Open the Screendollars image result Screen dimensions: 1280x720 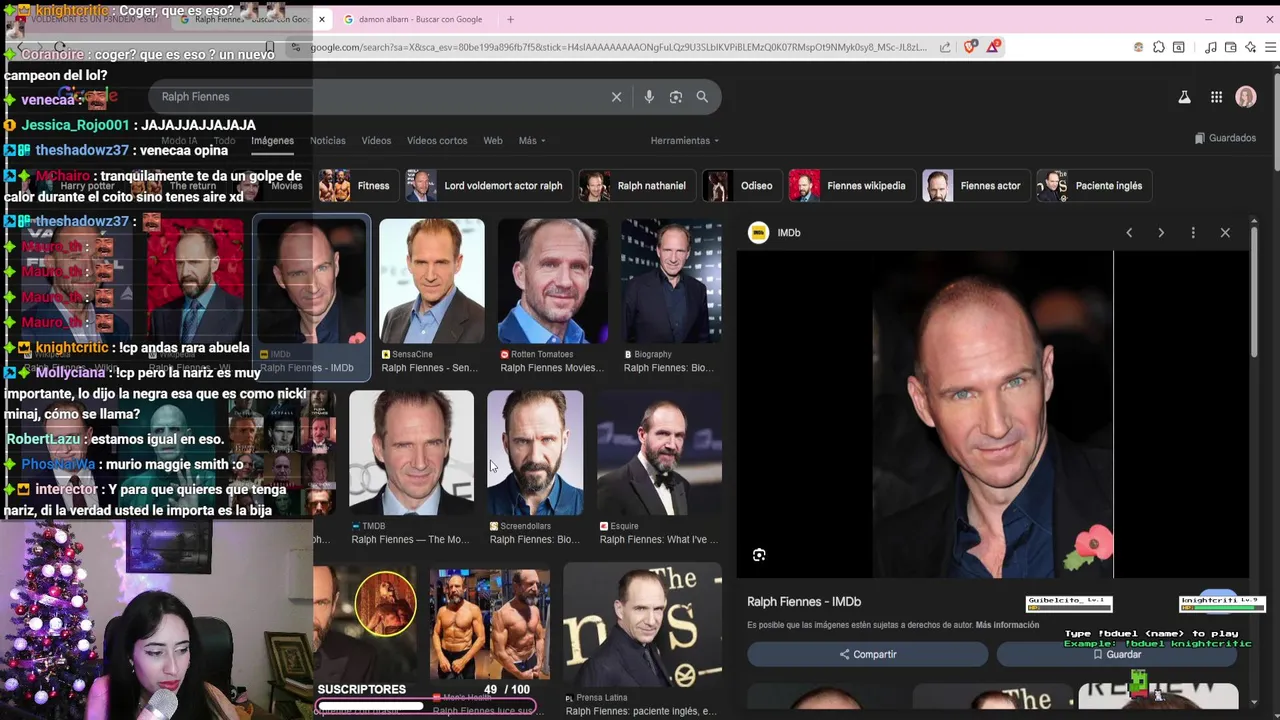coord(535,468)
